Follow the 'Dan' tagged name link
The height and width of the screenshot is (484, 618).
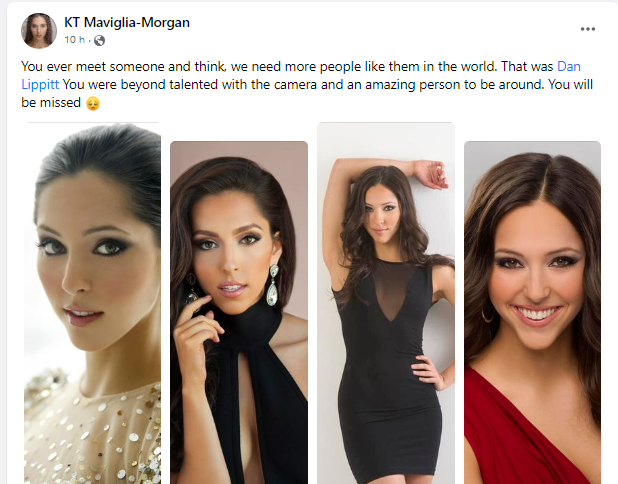[569, 67]
